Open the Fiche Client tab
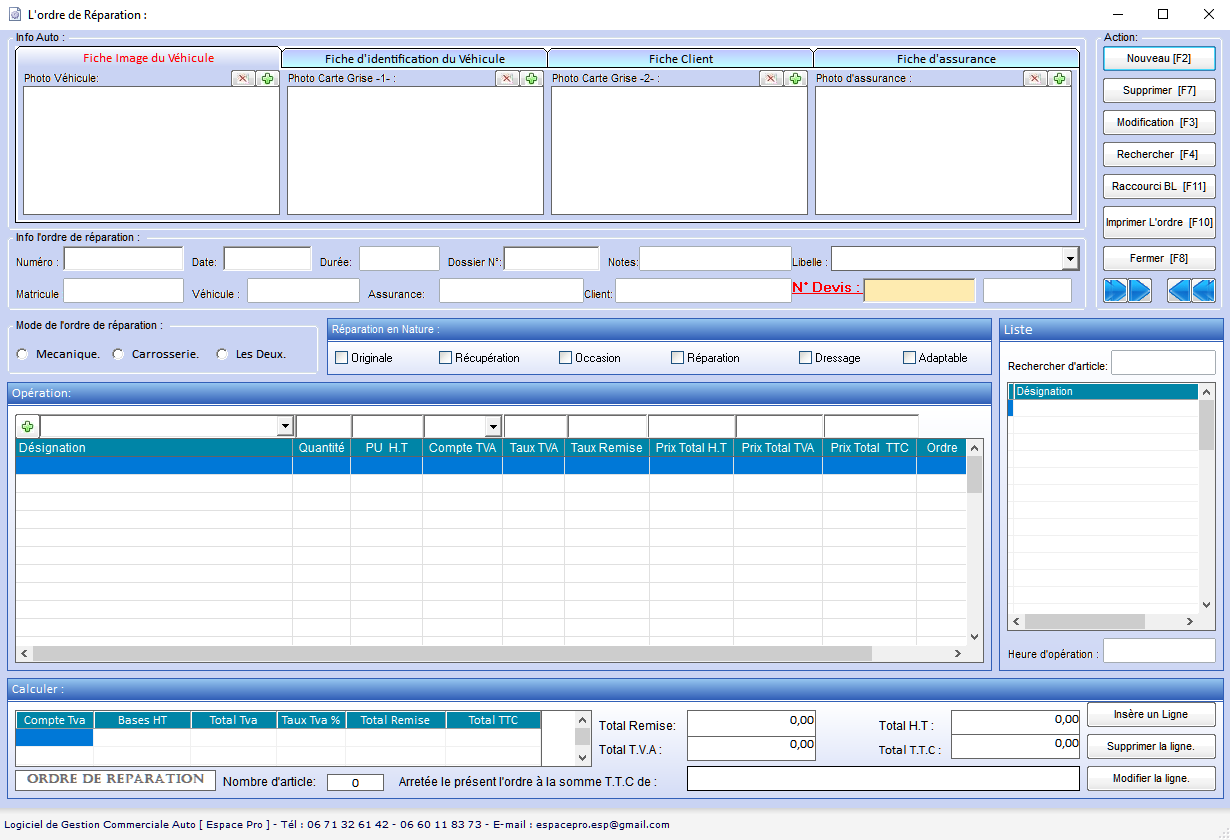This screenshot has width=1230, height=840. [x=680, y=58]
